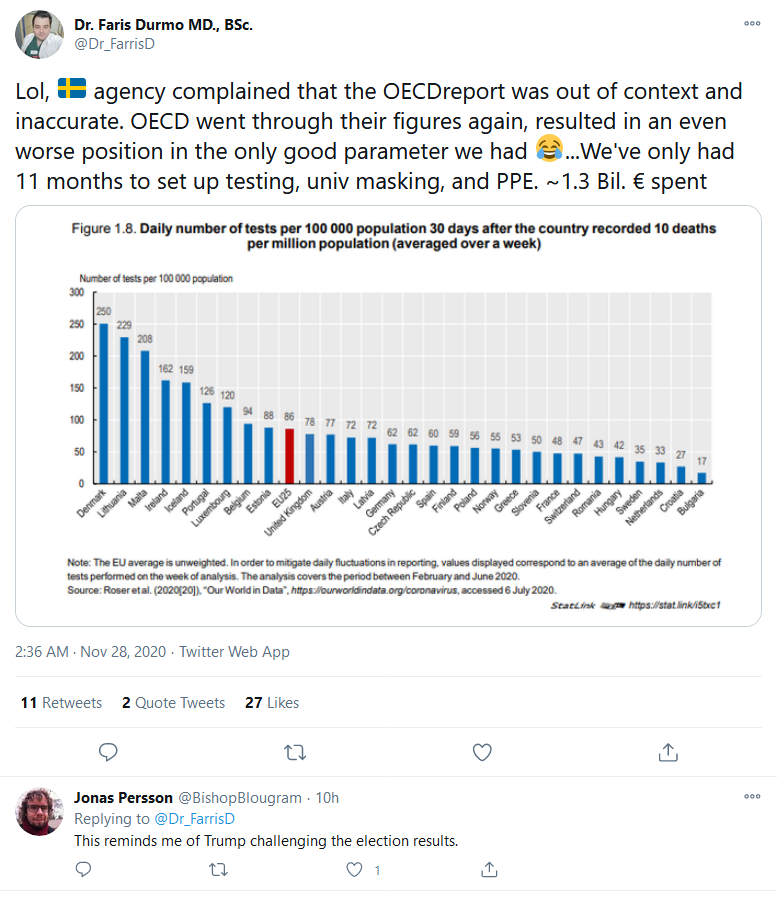View the 27 Likes list
Screen dimensions: 777x910
pyautogui.click(x=272, y=703)
